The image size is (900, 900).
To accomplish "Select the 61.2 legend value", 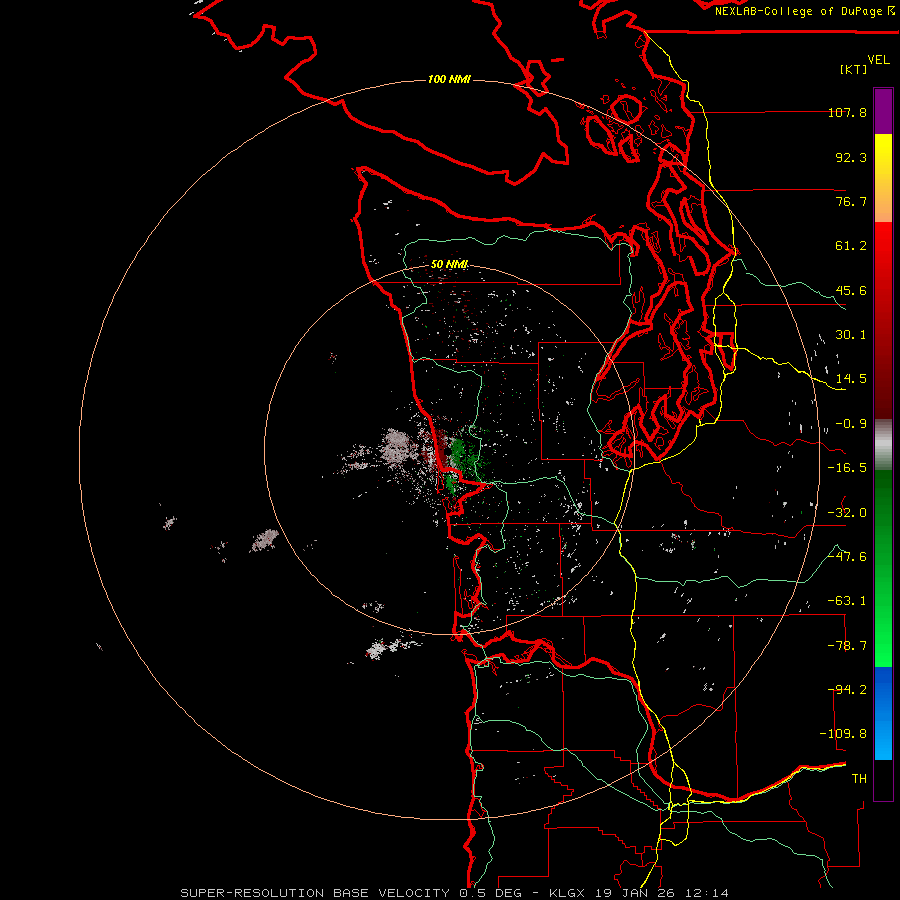I will click(851, 246).
